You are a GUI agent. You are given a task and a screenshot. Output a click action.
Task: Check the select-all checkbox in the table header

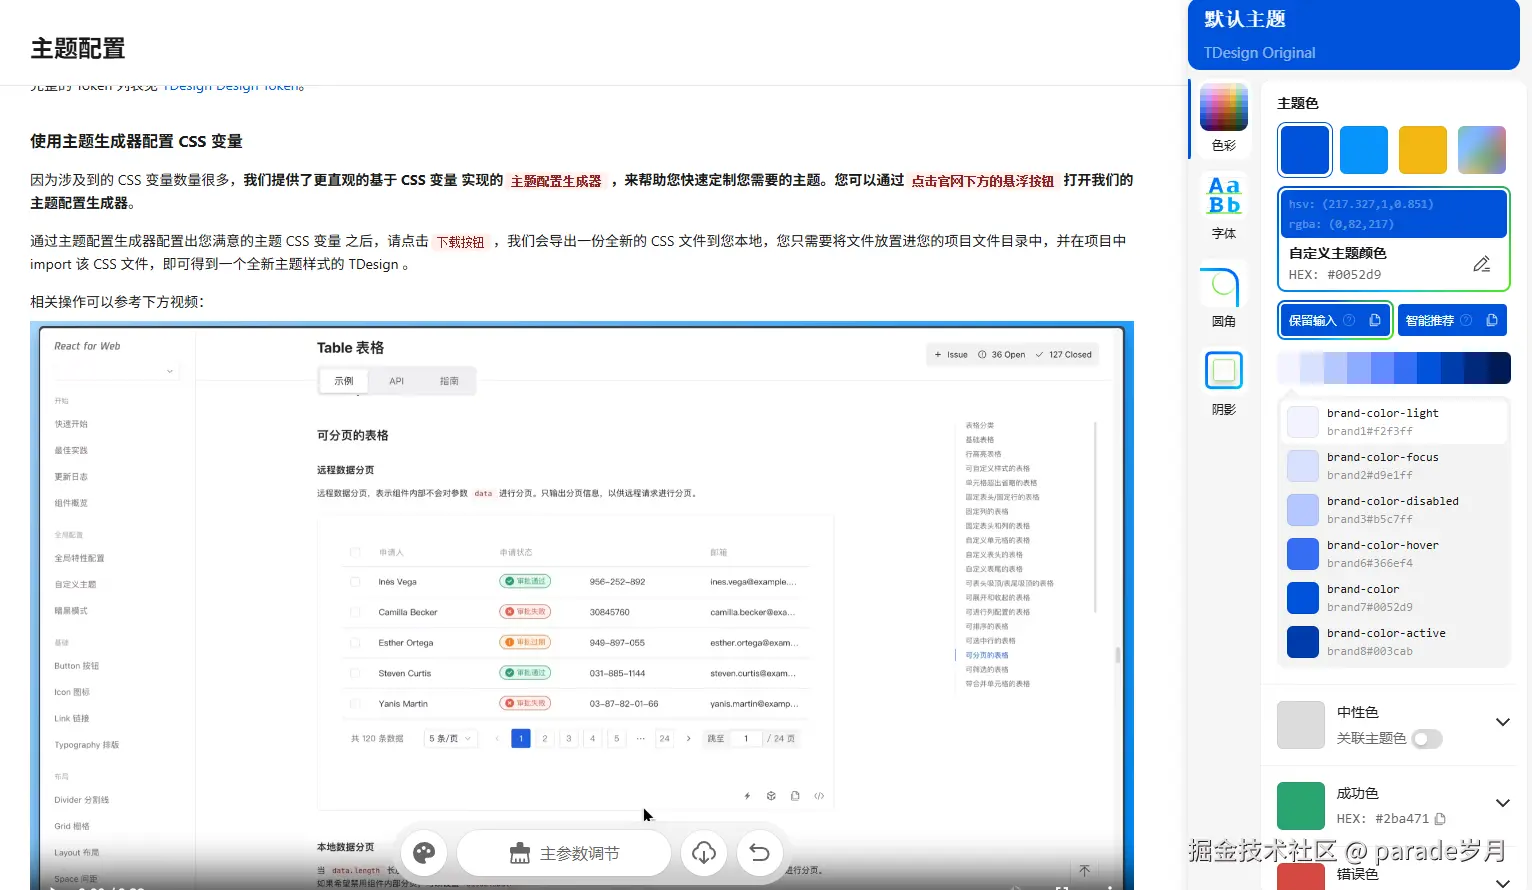click(x=355, y=551)
